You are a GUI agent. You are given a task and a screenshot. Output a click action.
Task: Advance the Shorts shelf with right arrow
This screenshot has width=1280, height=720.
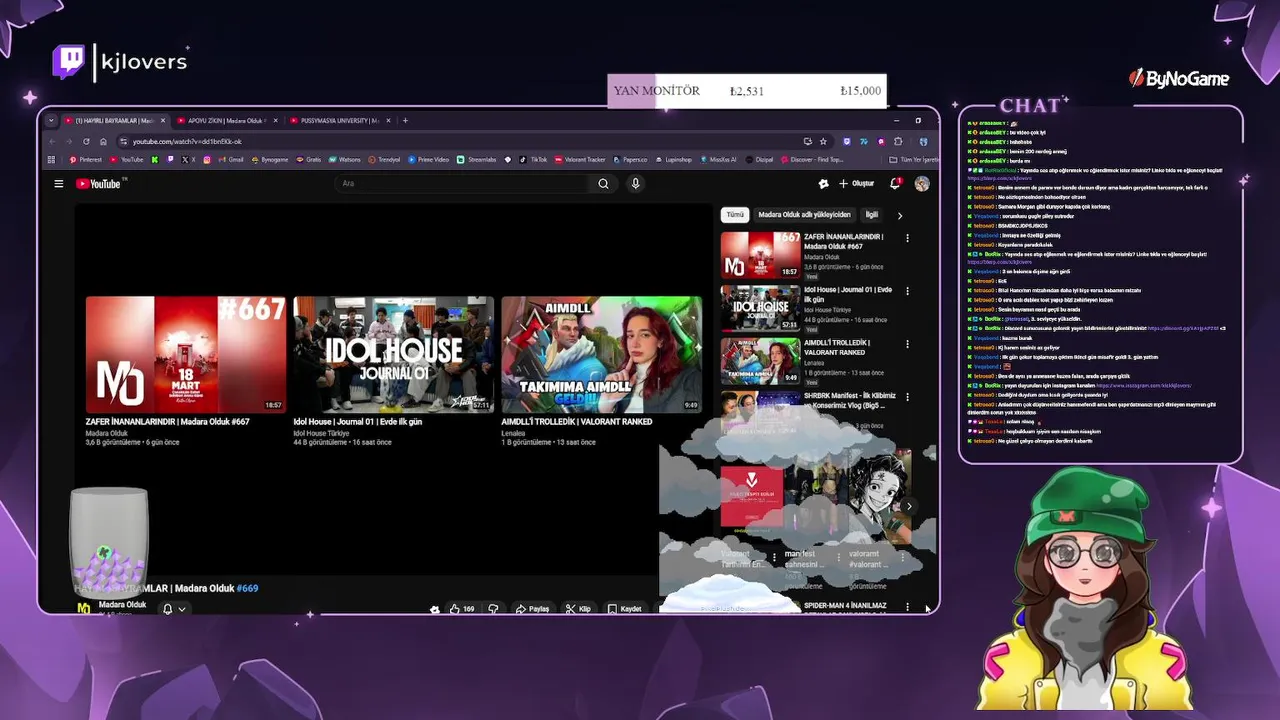click(909, 506)
